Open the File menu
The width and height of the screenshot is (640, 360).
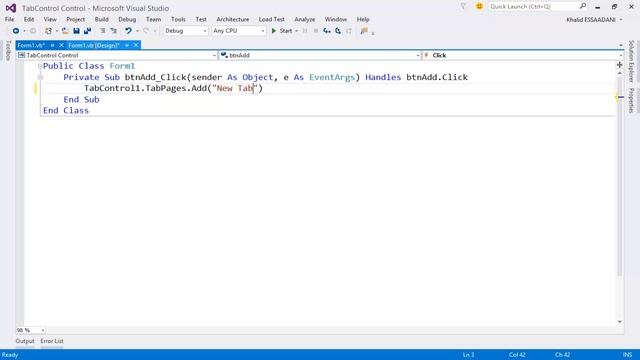[9, 19]
